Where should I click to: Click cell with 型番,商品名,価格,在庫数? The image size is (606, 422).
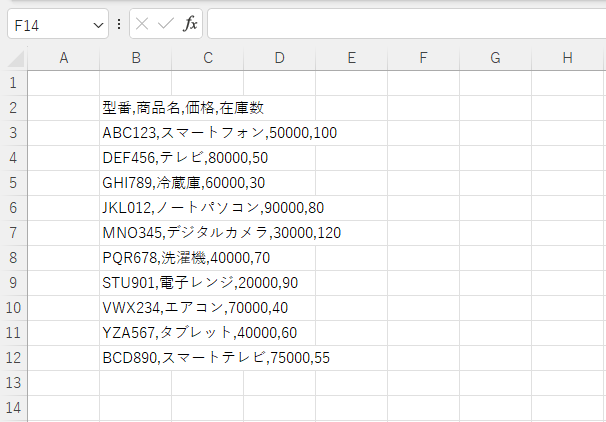136,108
